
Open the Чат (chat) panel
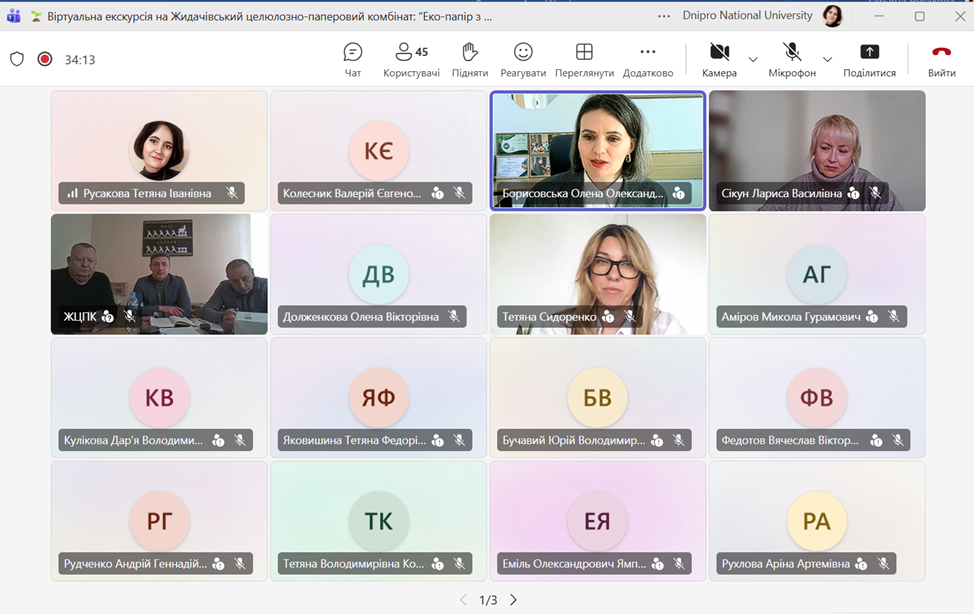tap(352, 59)
